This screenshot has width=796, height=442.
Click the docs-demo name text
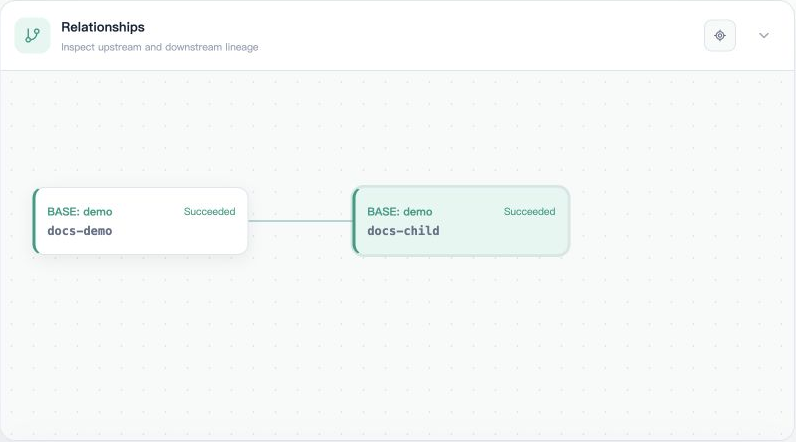[x=80, y=231]
